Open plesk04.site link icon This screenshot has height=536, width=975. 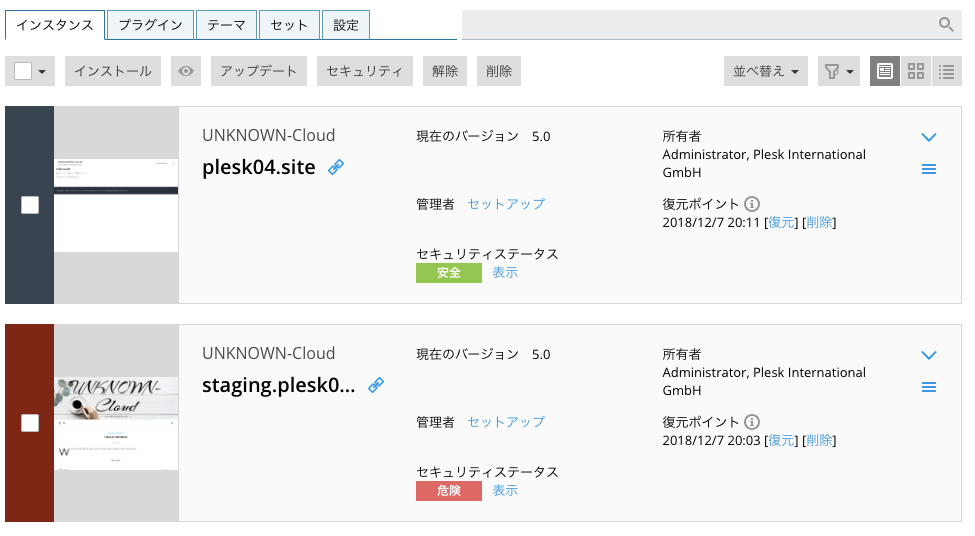coord(336,167)
